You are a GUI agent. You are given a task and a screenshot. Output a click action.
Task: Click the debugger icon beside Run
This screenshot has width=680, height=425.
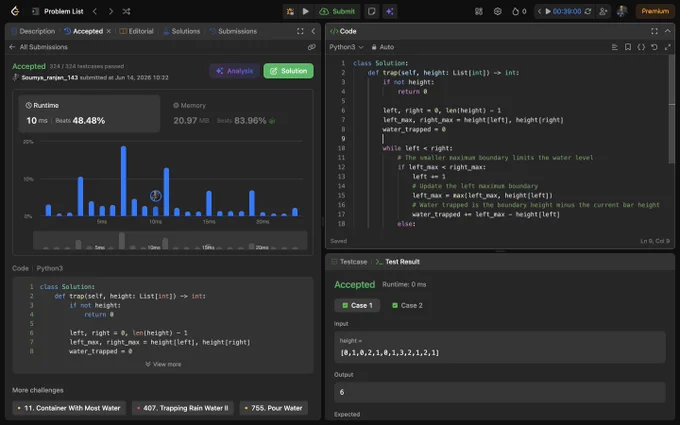[290, 11]
